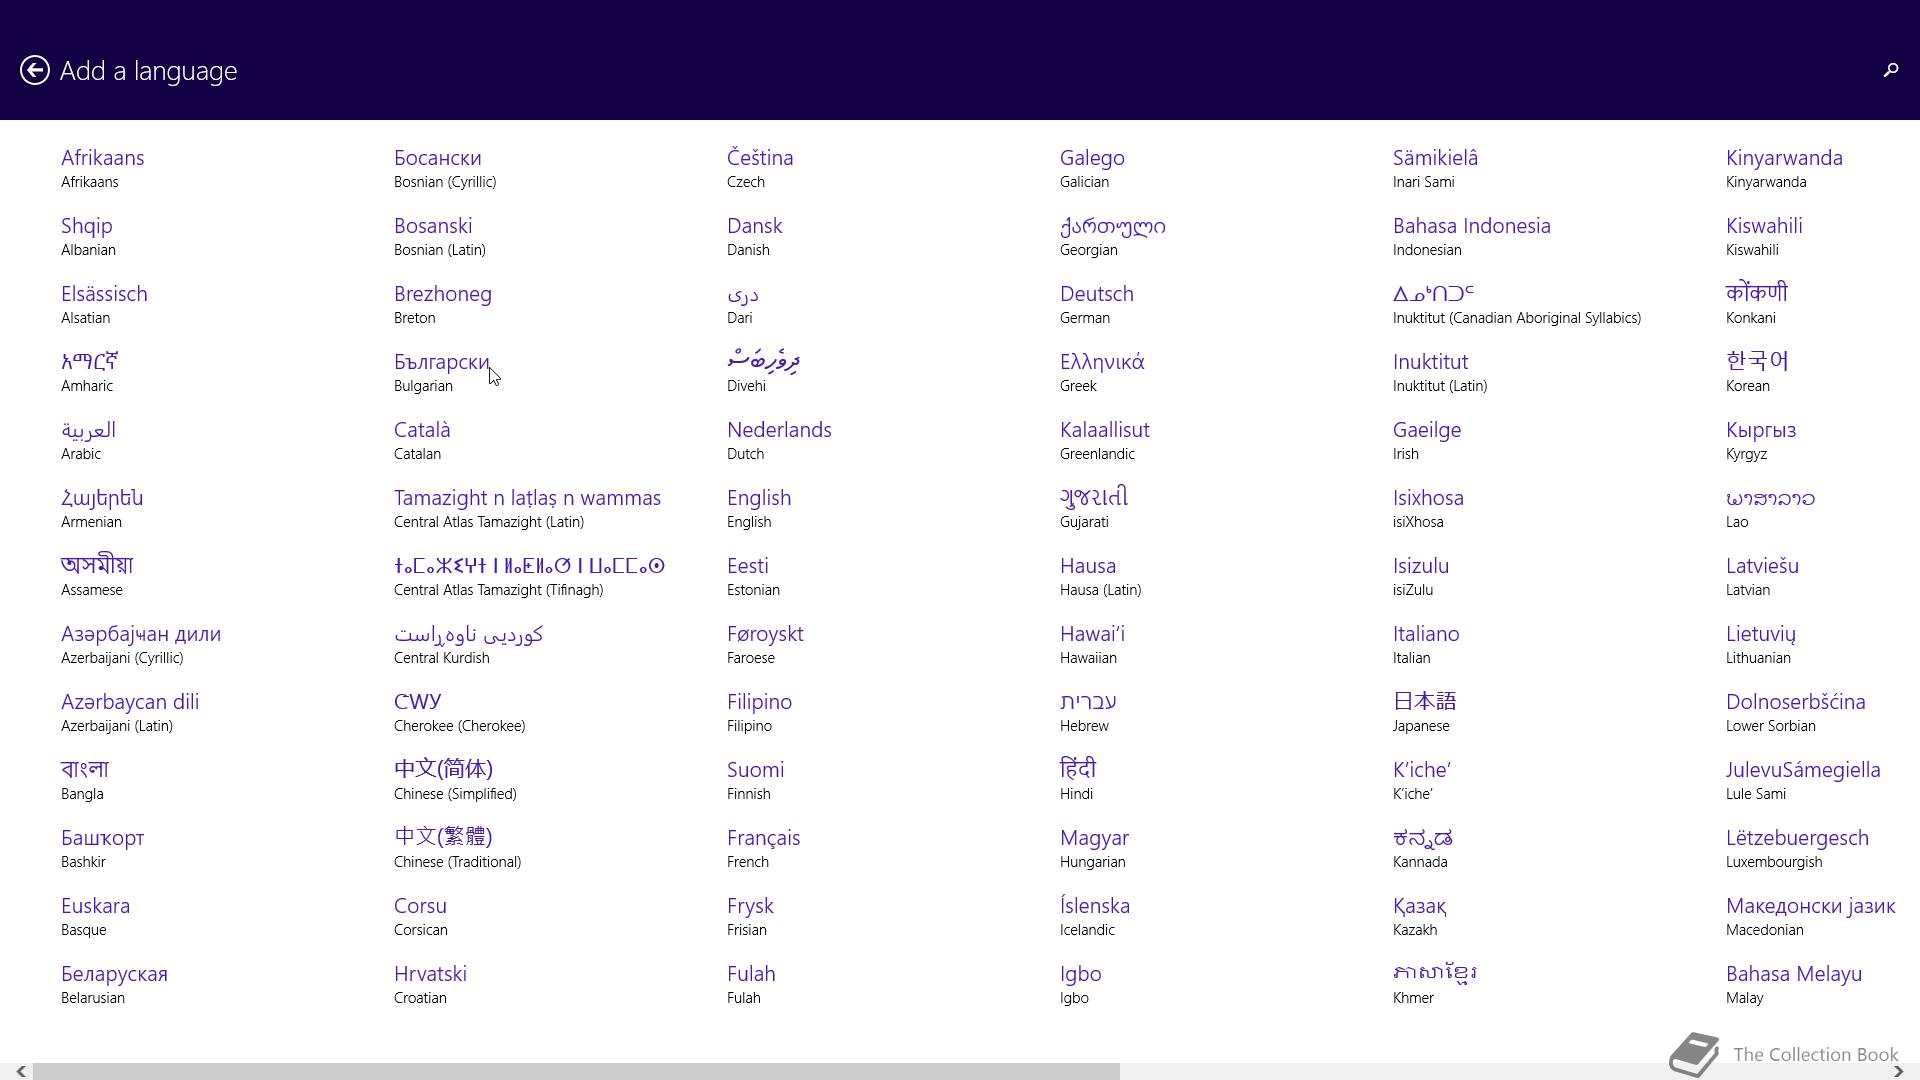Image resolution: width=1920 pixels, height=1080 pixels.
Task: Select Chinese (Traditional)
Action: coord(457,849)
